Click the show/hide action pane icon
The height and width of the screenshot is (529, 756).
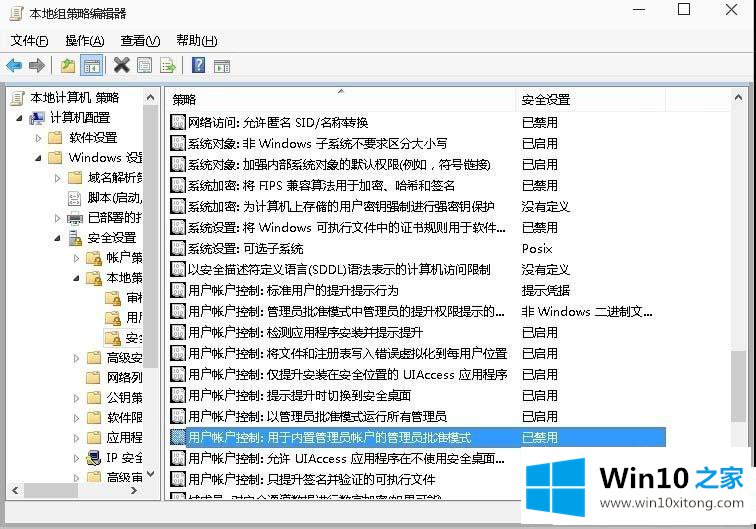tap(222, 66)
